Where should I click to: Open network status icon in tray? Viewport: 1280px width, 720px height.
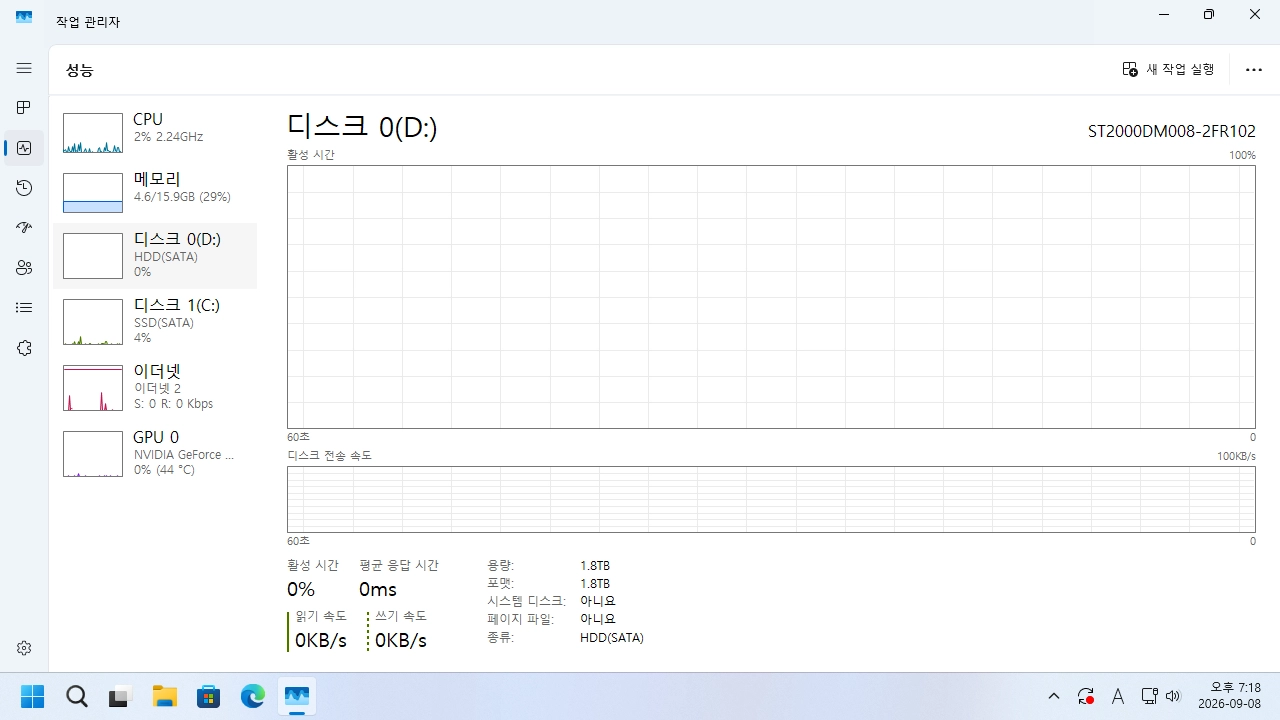(x=1149, y=696)
